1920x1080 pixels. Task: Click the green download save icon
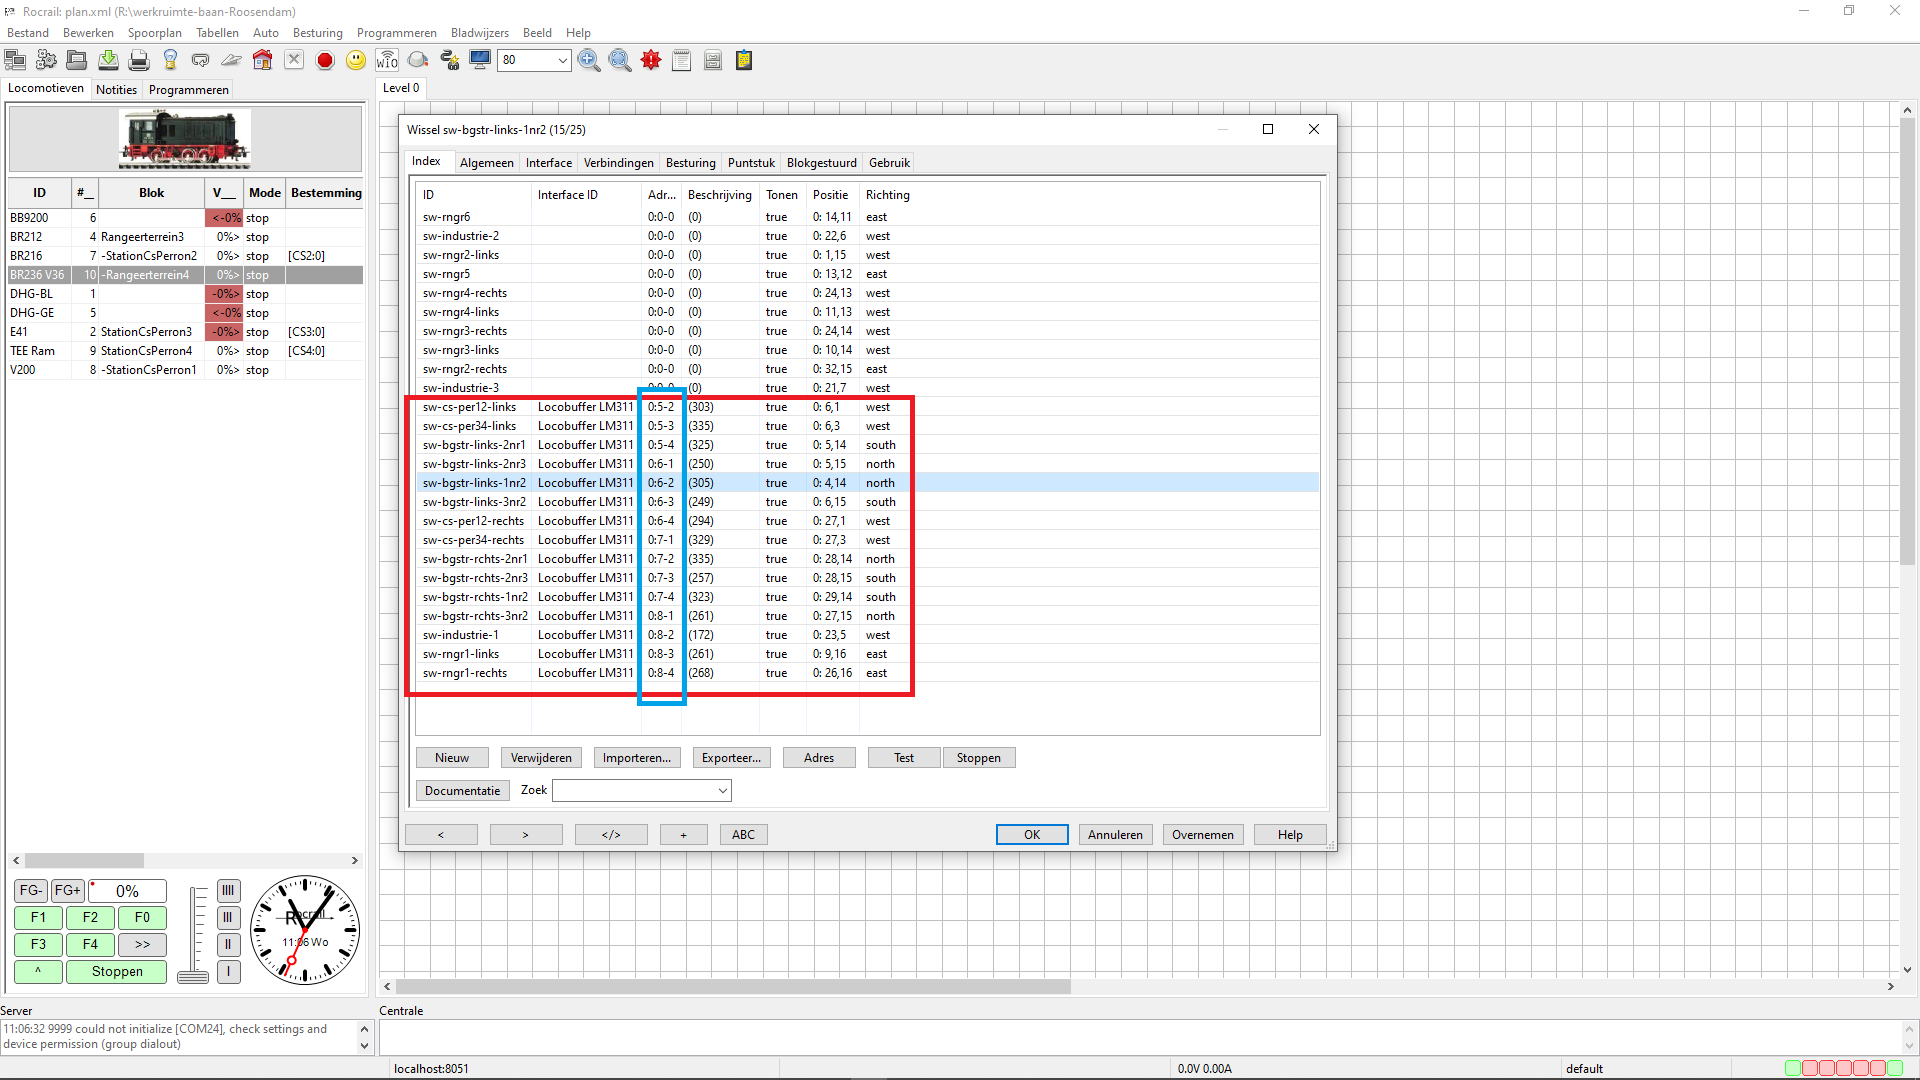(x=108, y=61)
